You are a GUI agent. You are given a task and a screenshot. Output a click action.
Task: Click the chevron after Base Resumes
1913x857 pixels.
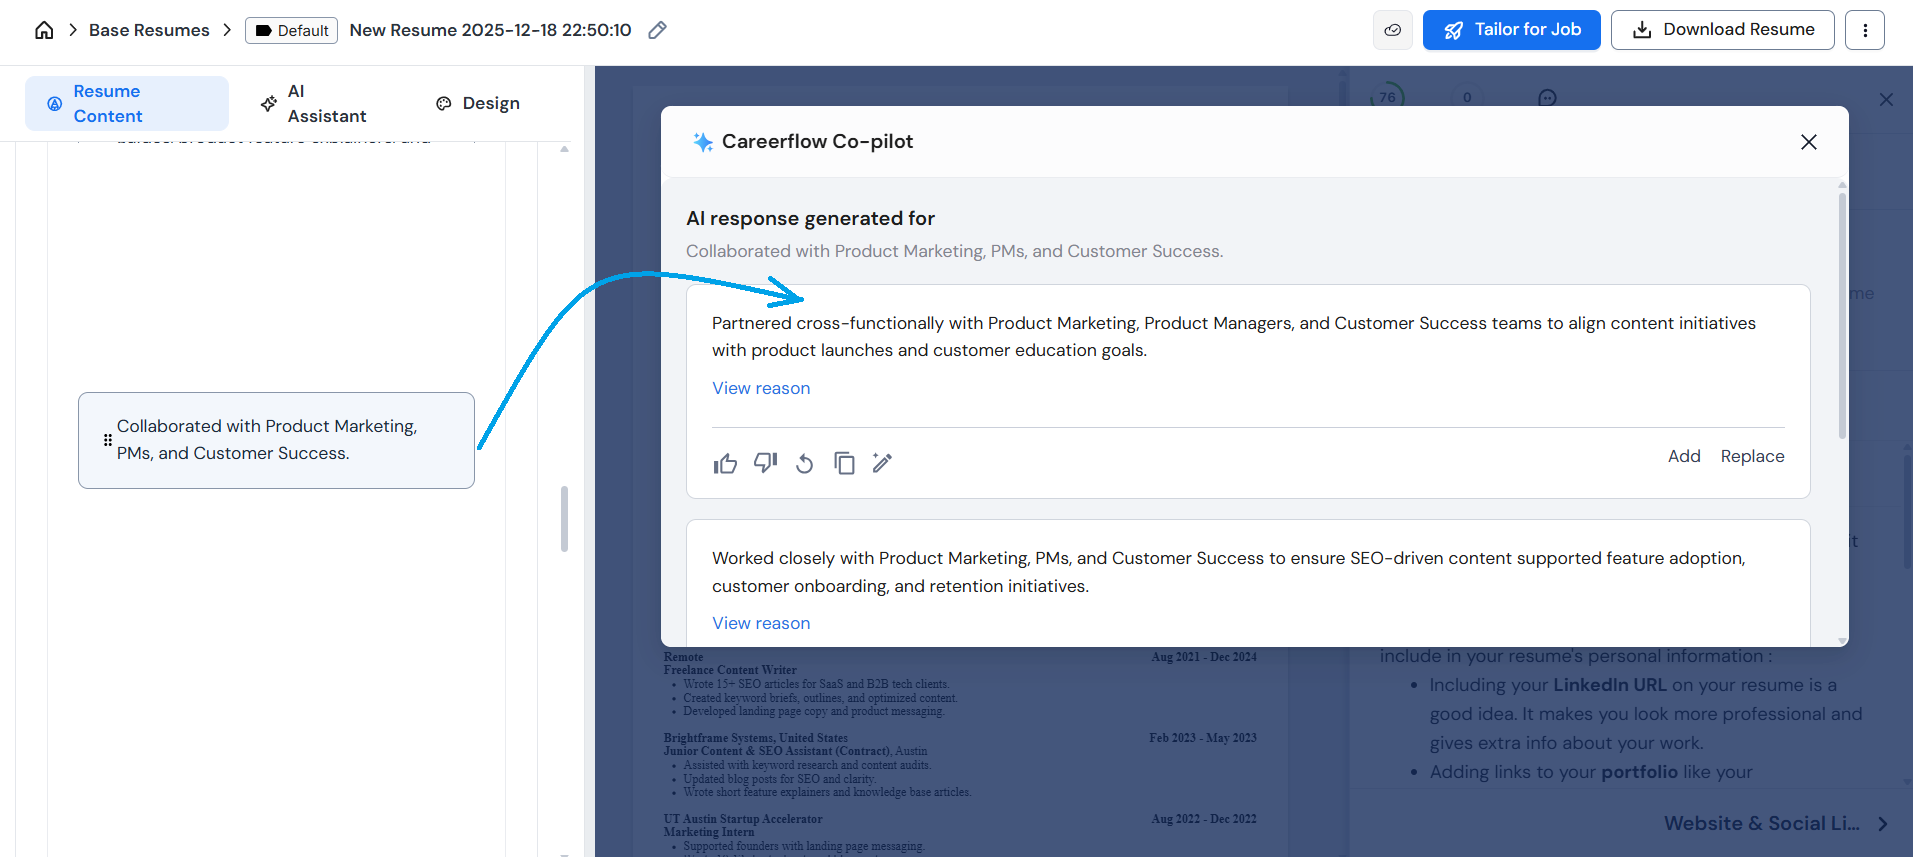click(227, 30)
